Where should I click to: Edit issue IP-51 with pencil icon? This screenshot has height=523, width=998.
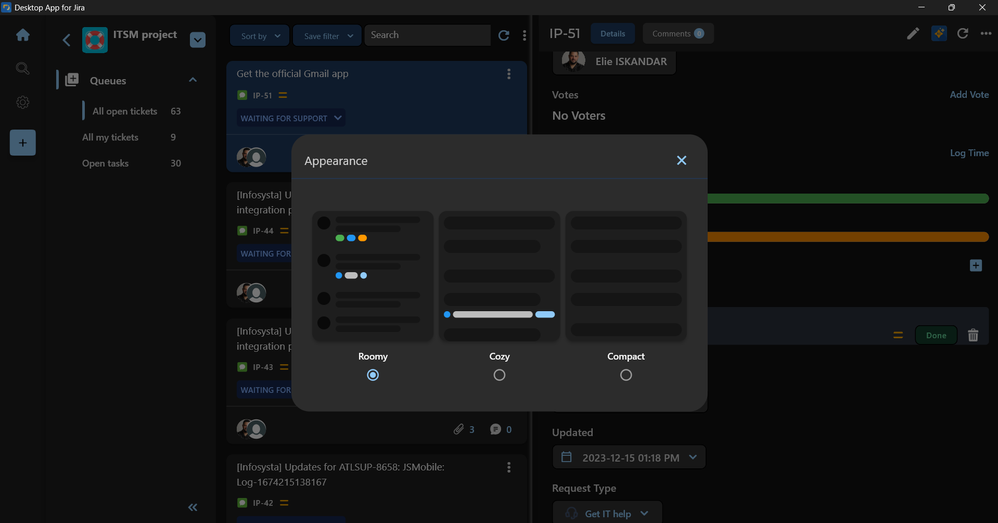(x=913, y=34)
